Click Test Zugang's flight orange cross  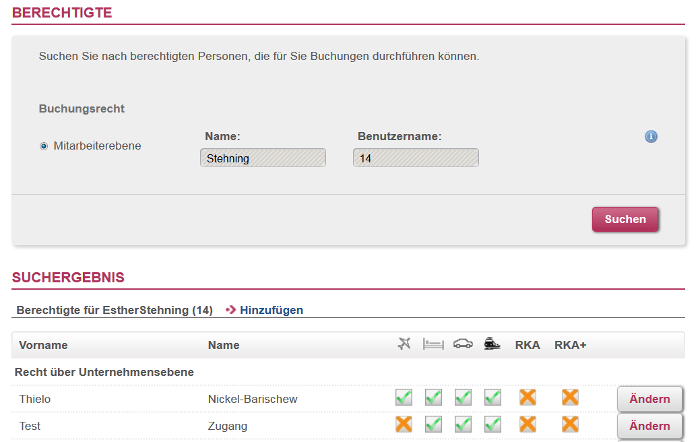pyautogui.click(x=404, y=424)
